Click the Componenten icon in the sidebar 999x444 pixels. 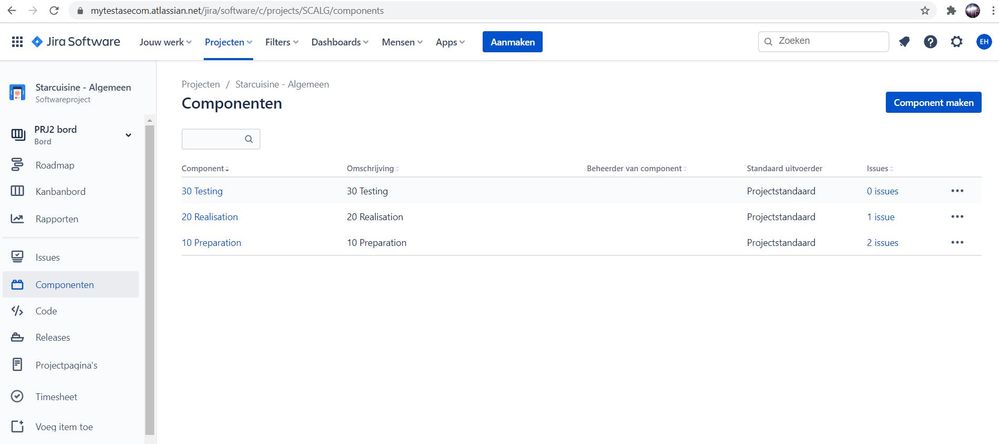[18, 285]
